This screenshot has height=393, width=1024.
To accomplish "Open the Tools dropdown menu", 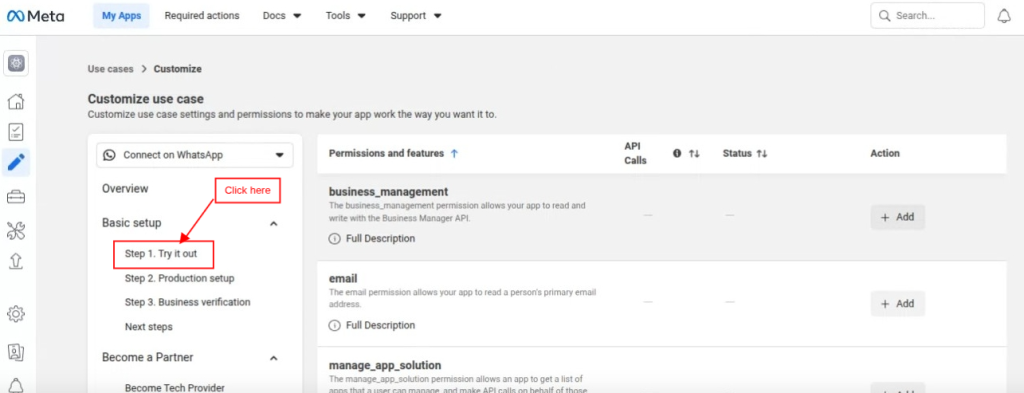I will 346,16.
